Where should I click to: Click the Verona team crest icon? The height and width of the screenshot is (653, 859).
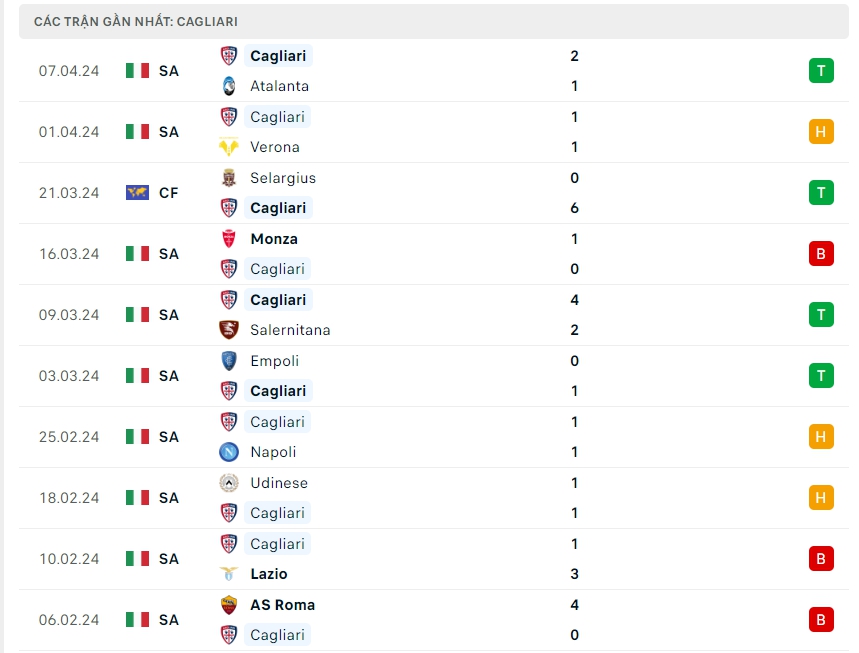[229, 147]
